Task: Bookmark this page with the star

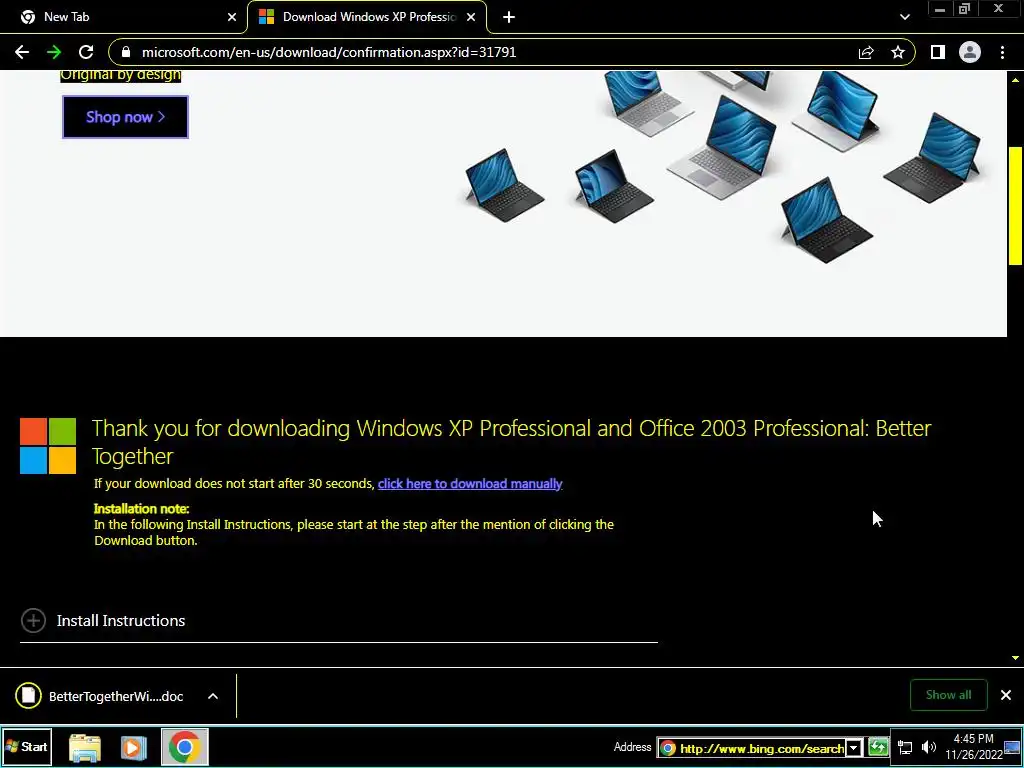Action: [x=898, y=52]
